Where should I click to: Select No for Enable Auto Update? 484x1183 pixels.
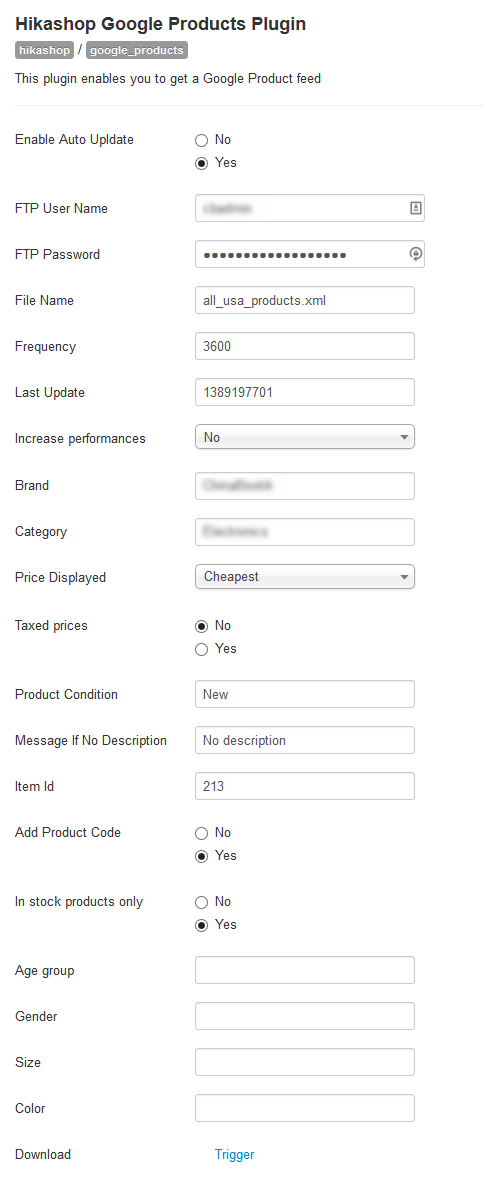coord(201,140)
